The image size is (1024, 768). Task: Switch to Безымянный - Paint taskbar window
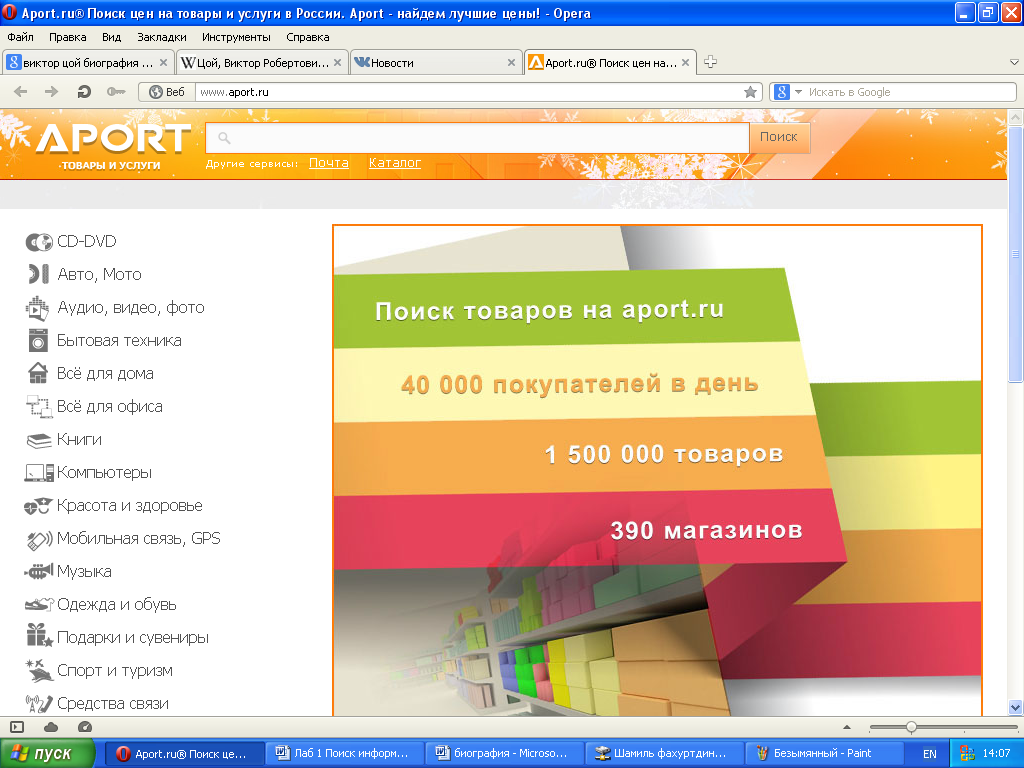(823, 754)
